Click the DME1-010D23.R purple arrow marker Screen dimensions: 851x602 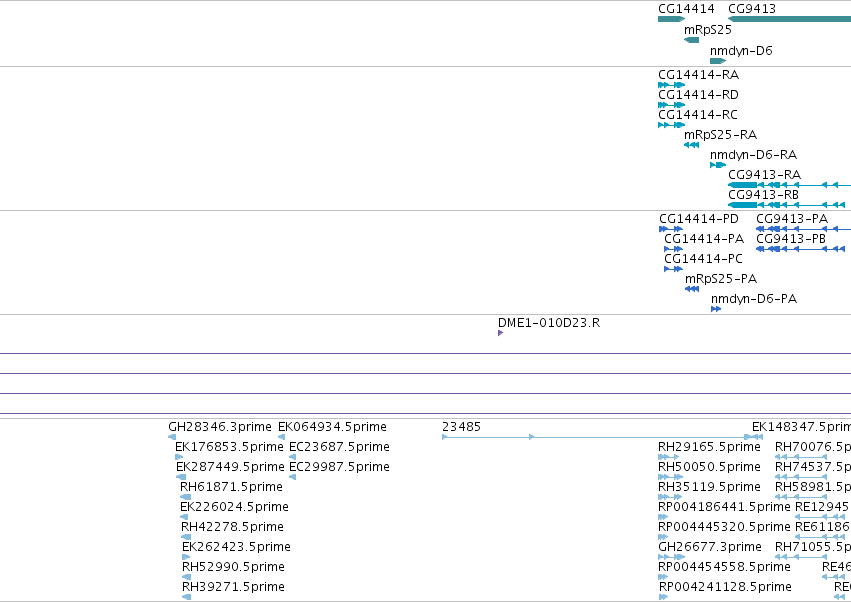point(500,333)
